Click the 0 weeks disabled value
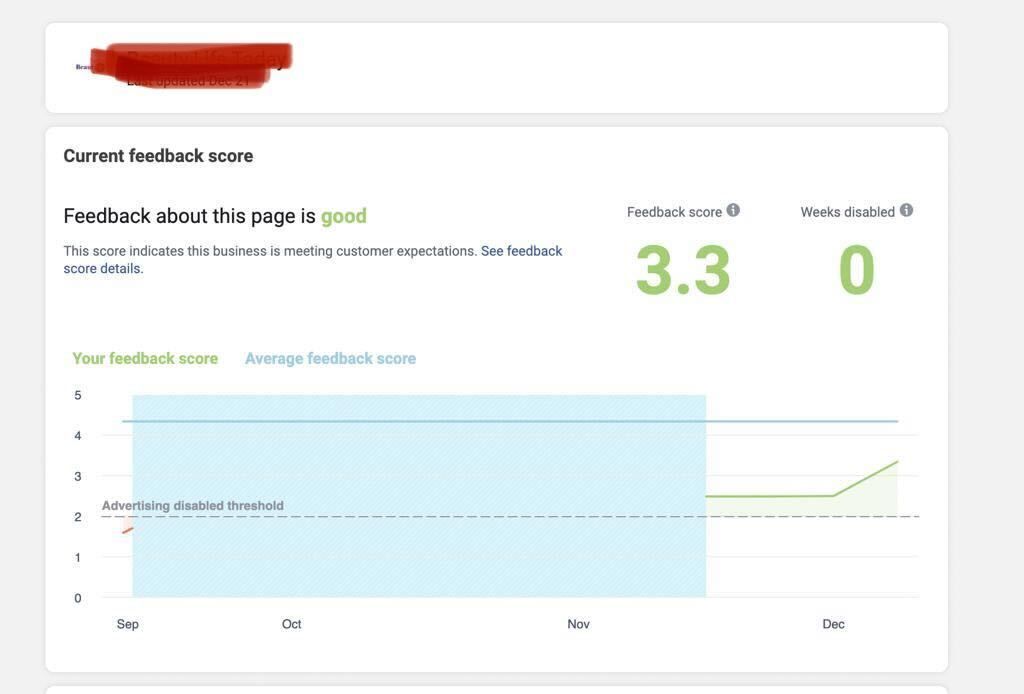This screenshot has width=1024, height=694. pos(856,270)
